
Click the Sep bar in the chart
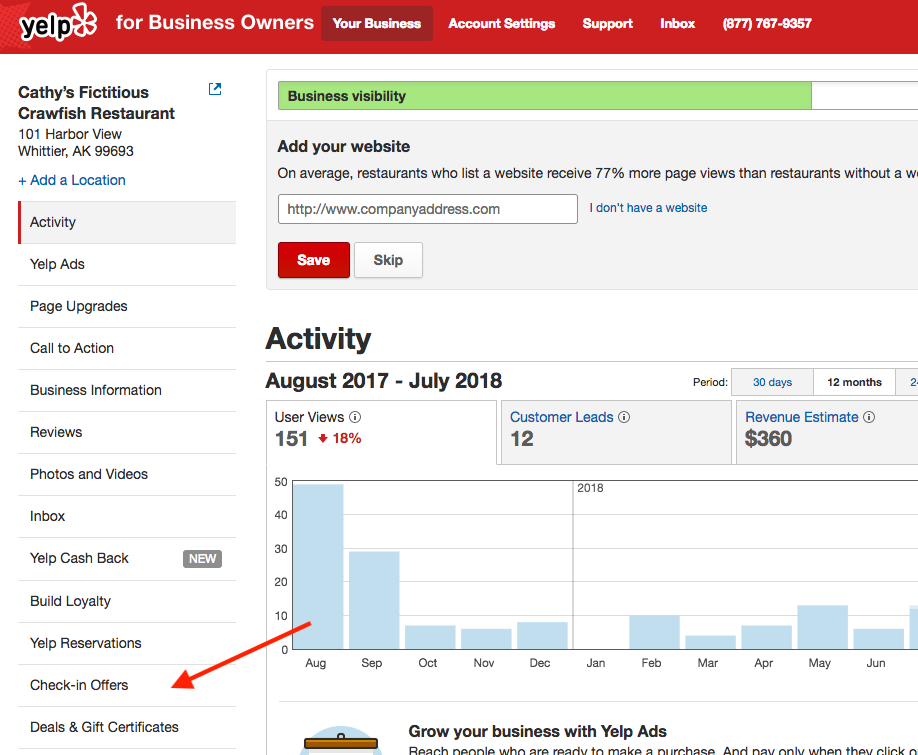[x=374, y=600]
